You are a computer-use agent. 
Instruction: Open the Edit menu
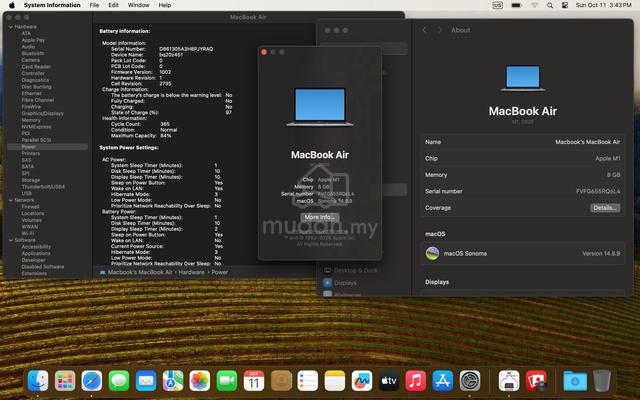click(113, 5)
